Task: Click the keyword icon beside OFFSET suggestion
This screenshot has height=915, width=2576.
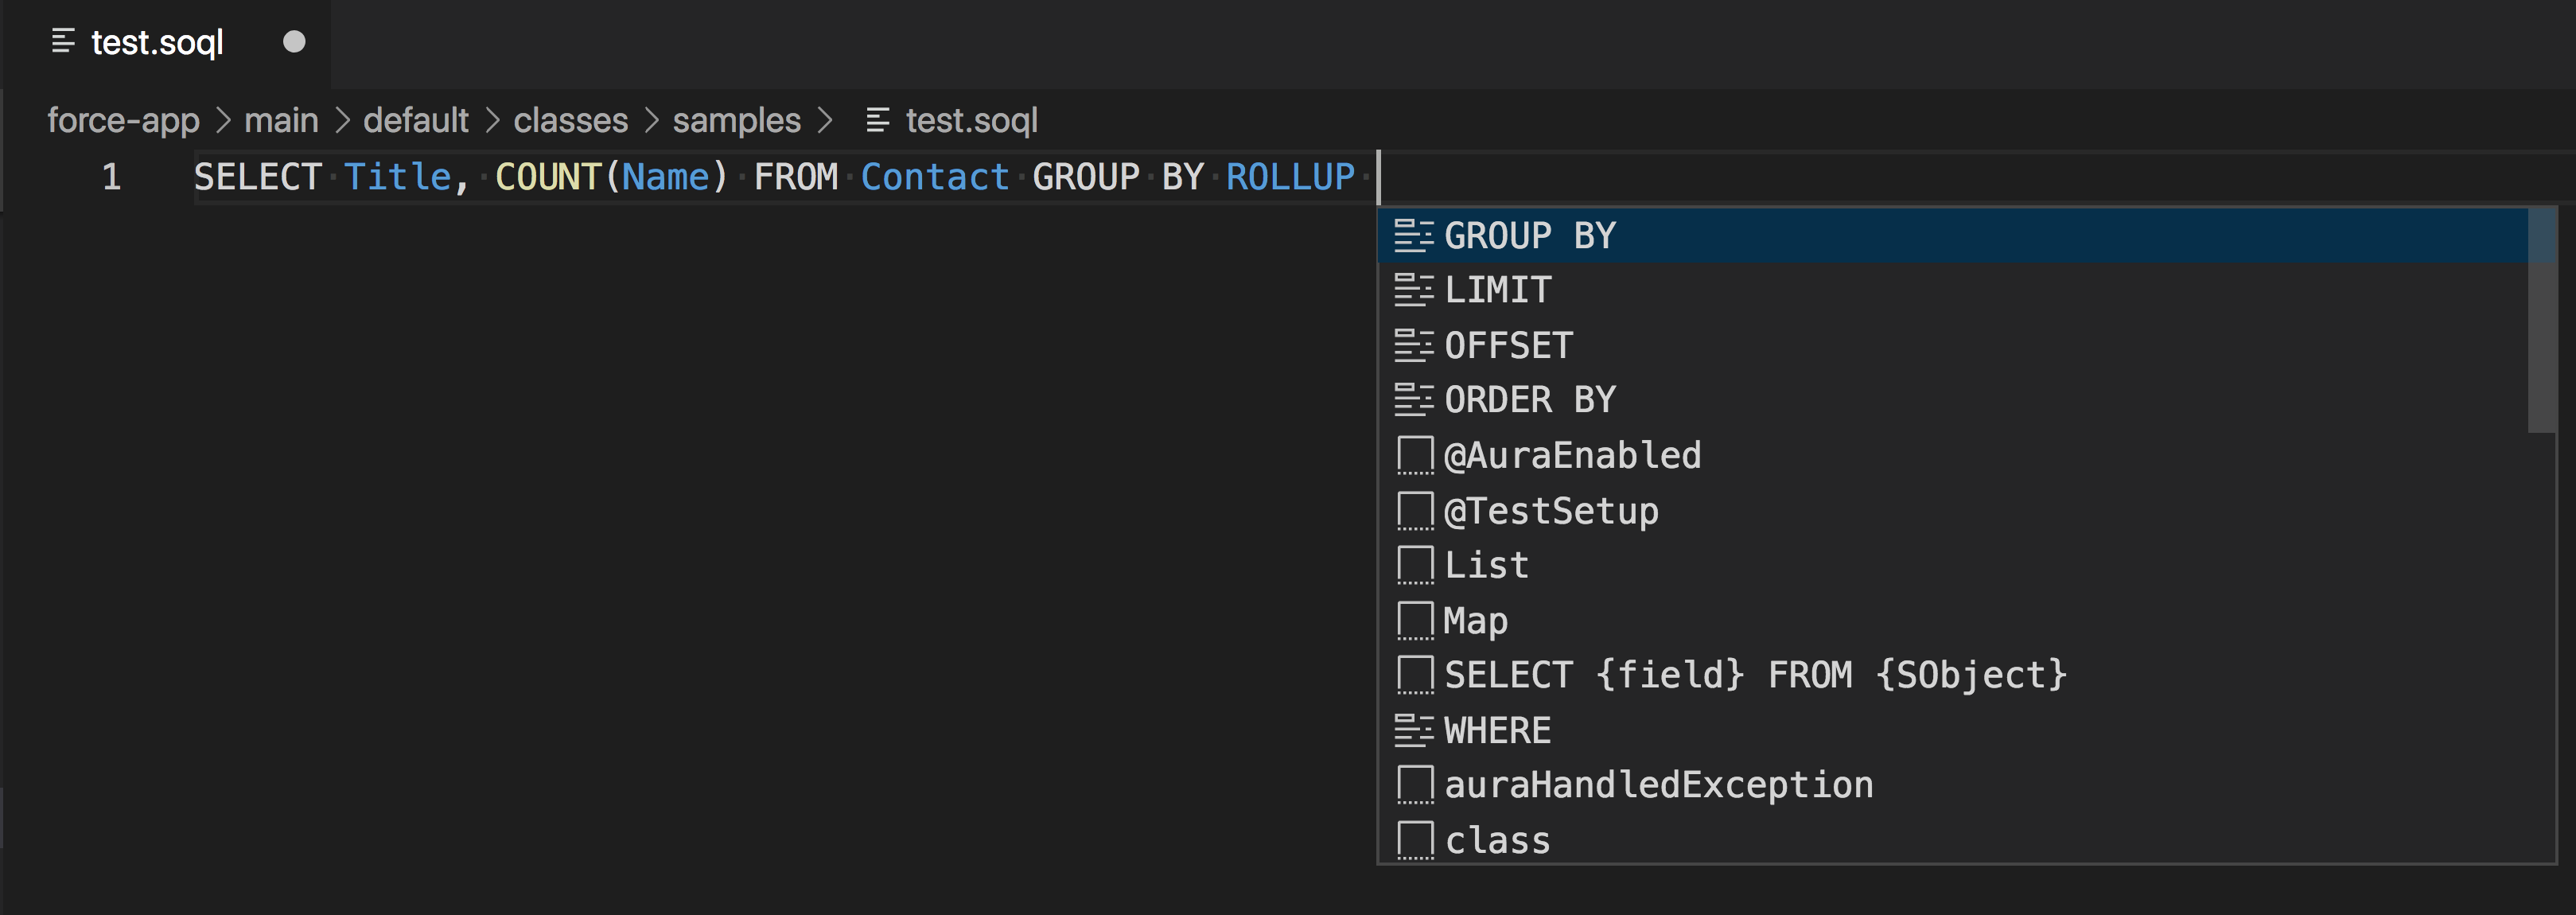Action: 1413,345
